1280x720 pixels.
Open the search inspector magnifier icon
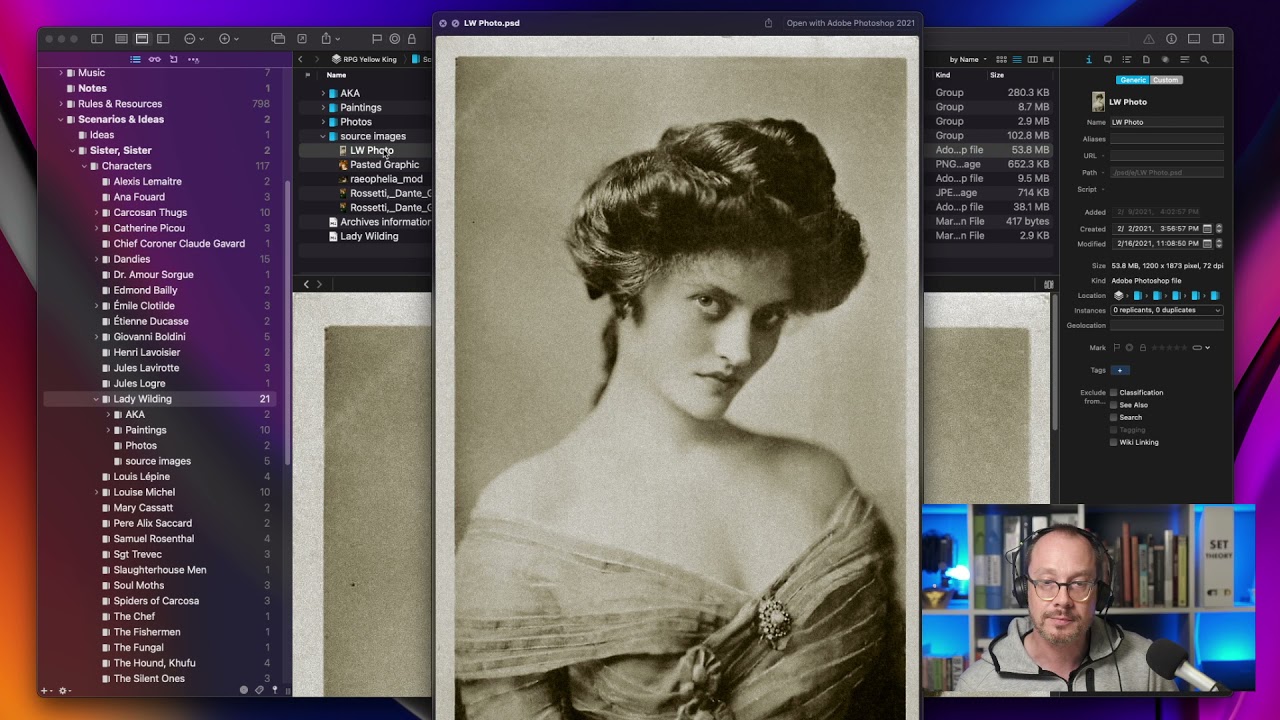point(1204,59)
